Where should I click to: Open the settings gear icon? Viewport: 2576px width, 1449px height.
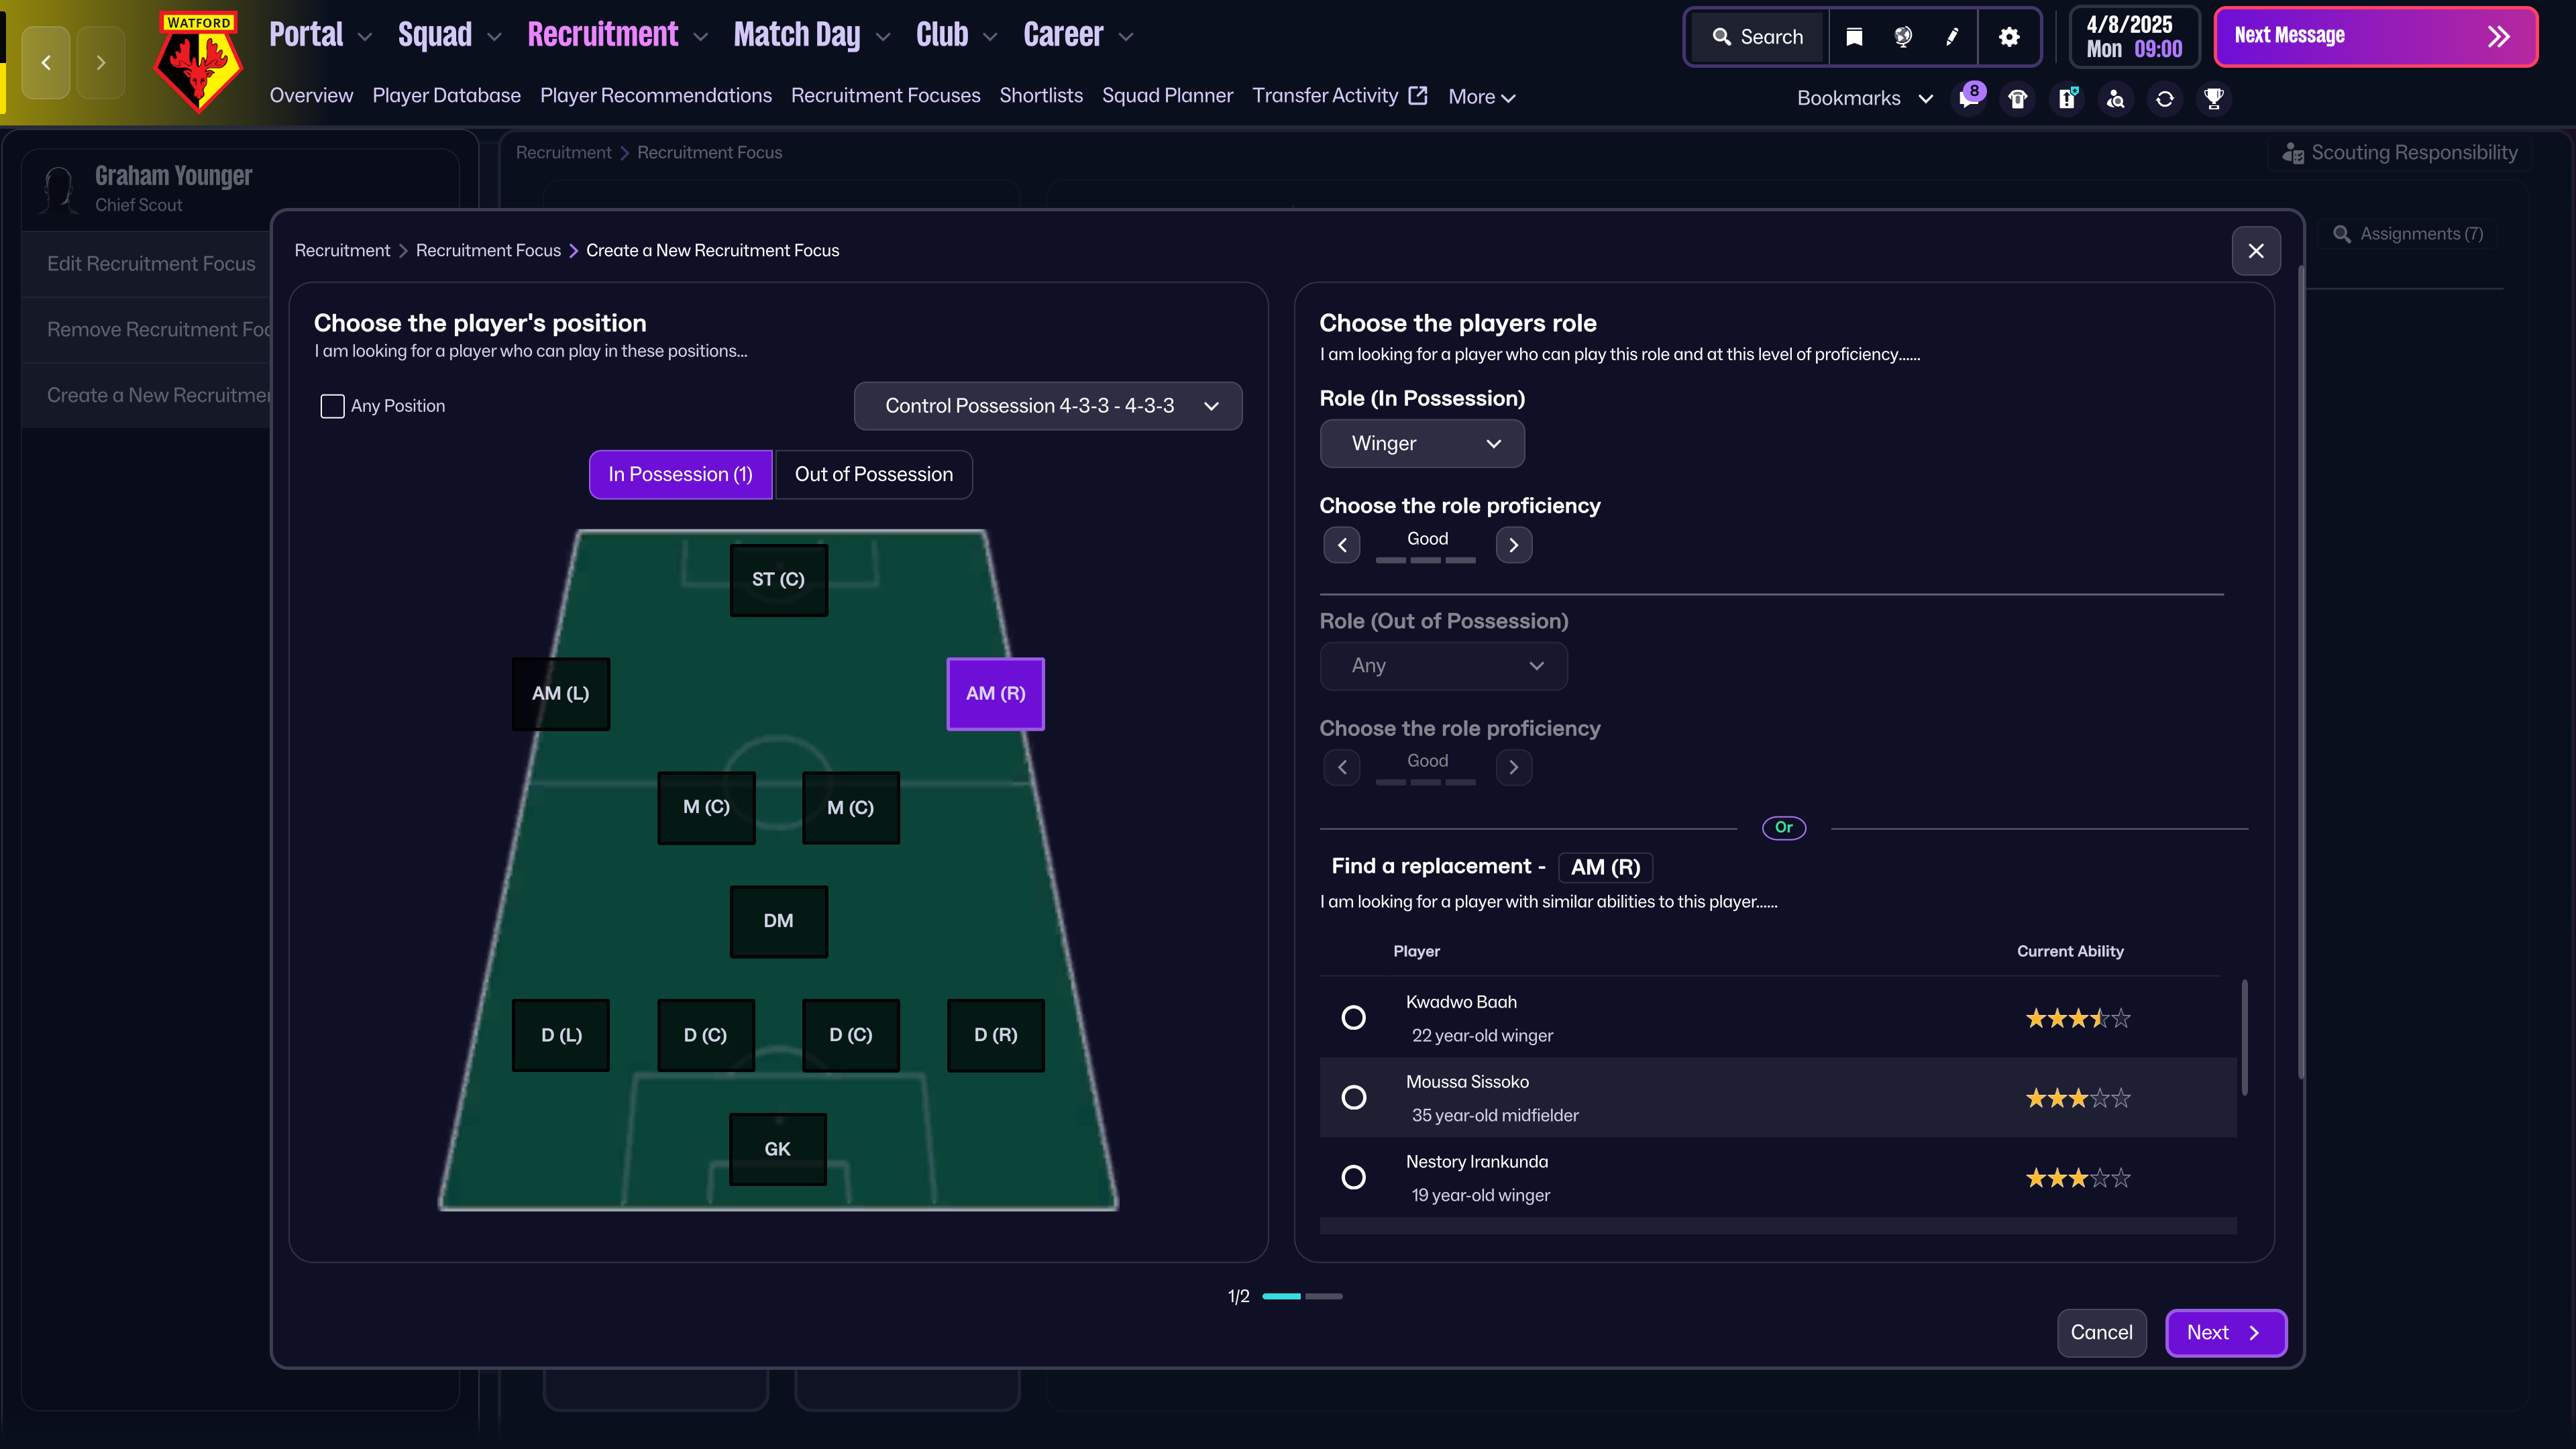(x=2009, y=37)
